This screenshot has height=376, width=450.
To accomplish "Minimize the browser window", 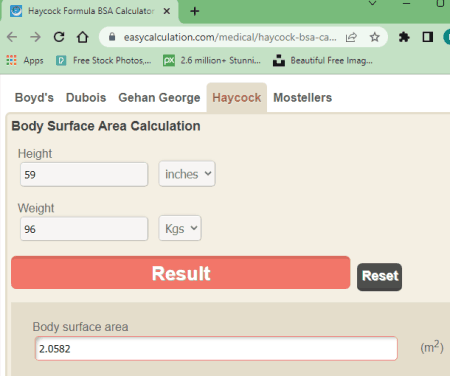I will 406,3.
